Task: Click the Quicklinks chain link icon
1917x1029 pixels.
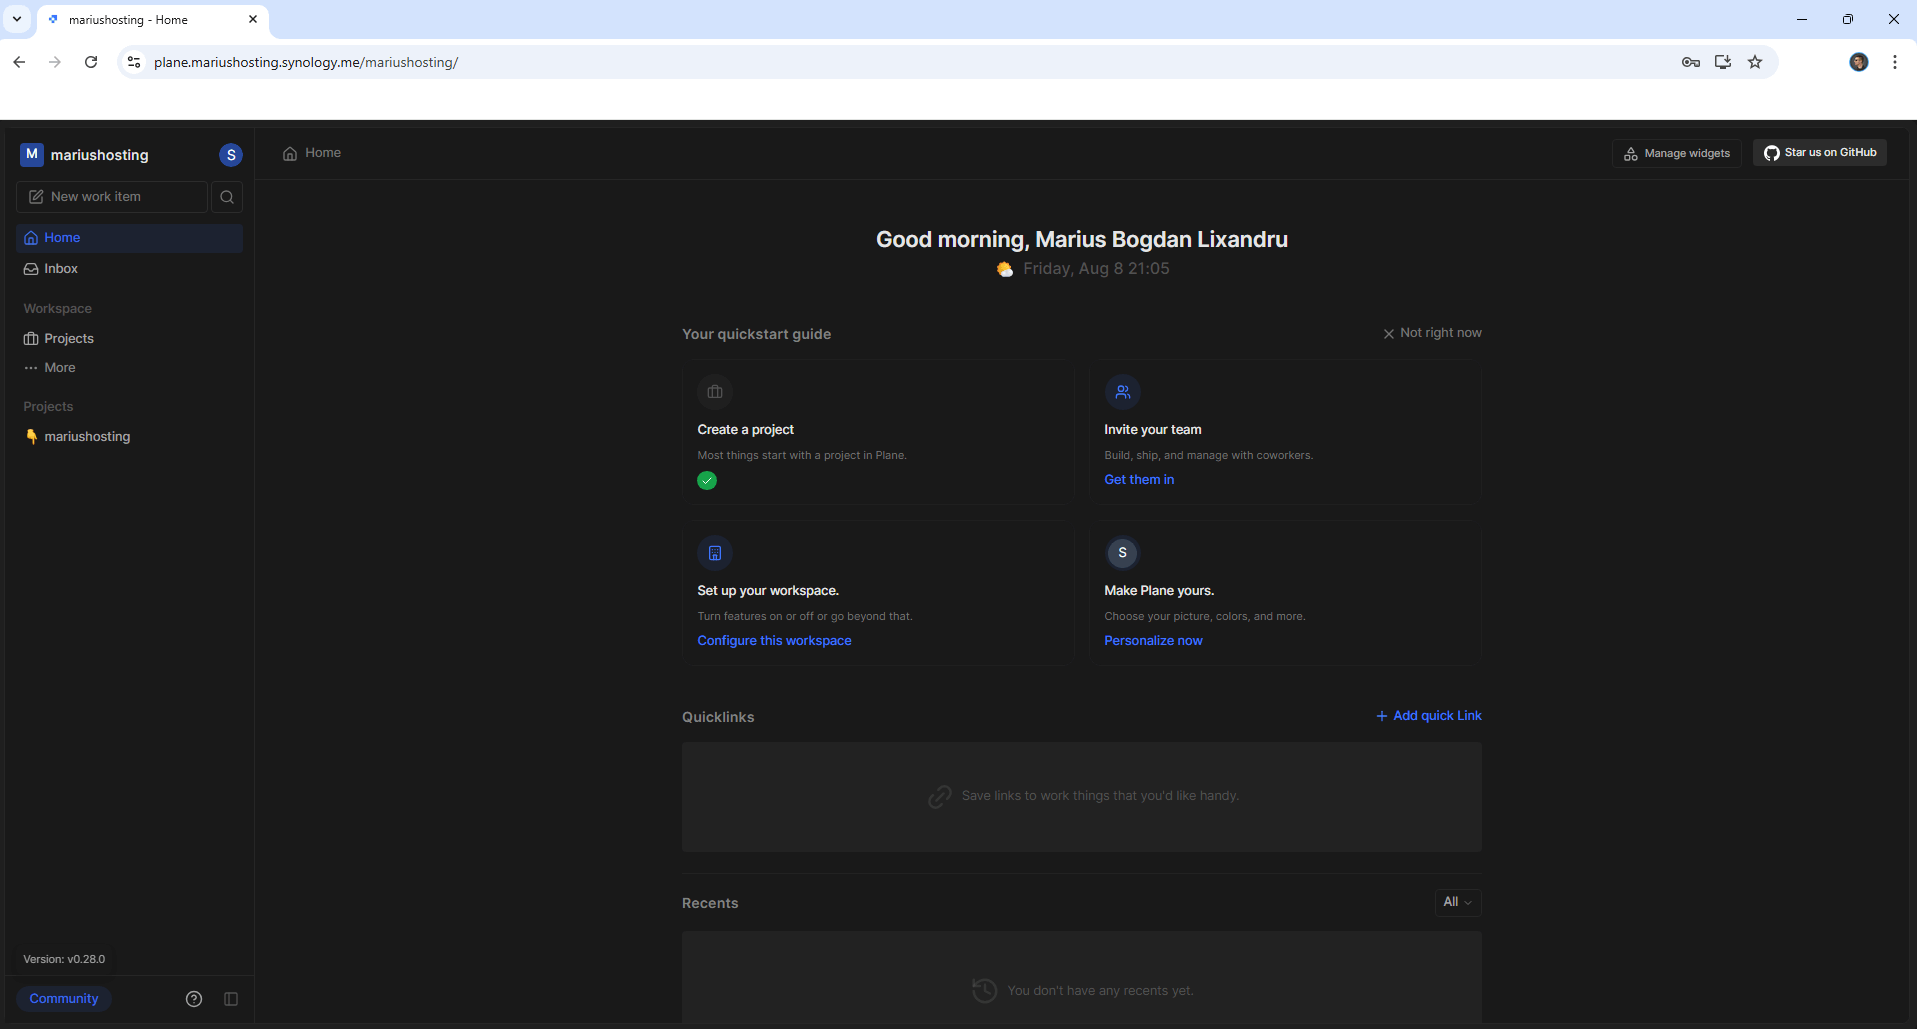Action: [939, 796]
